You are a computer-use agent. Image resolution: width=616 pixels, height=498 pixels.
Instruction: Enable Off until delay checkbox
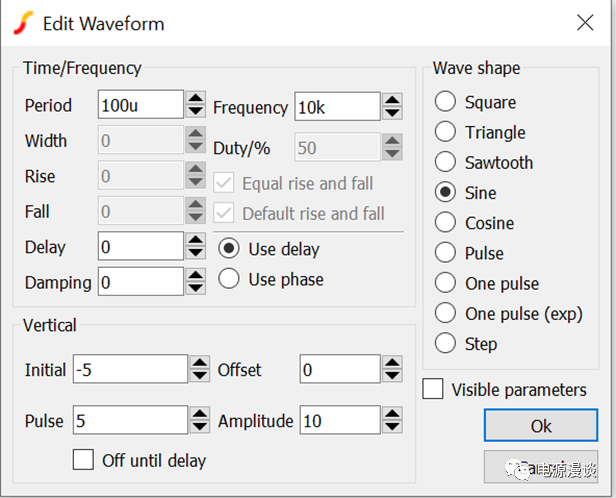(84, 460)
